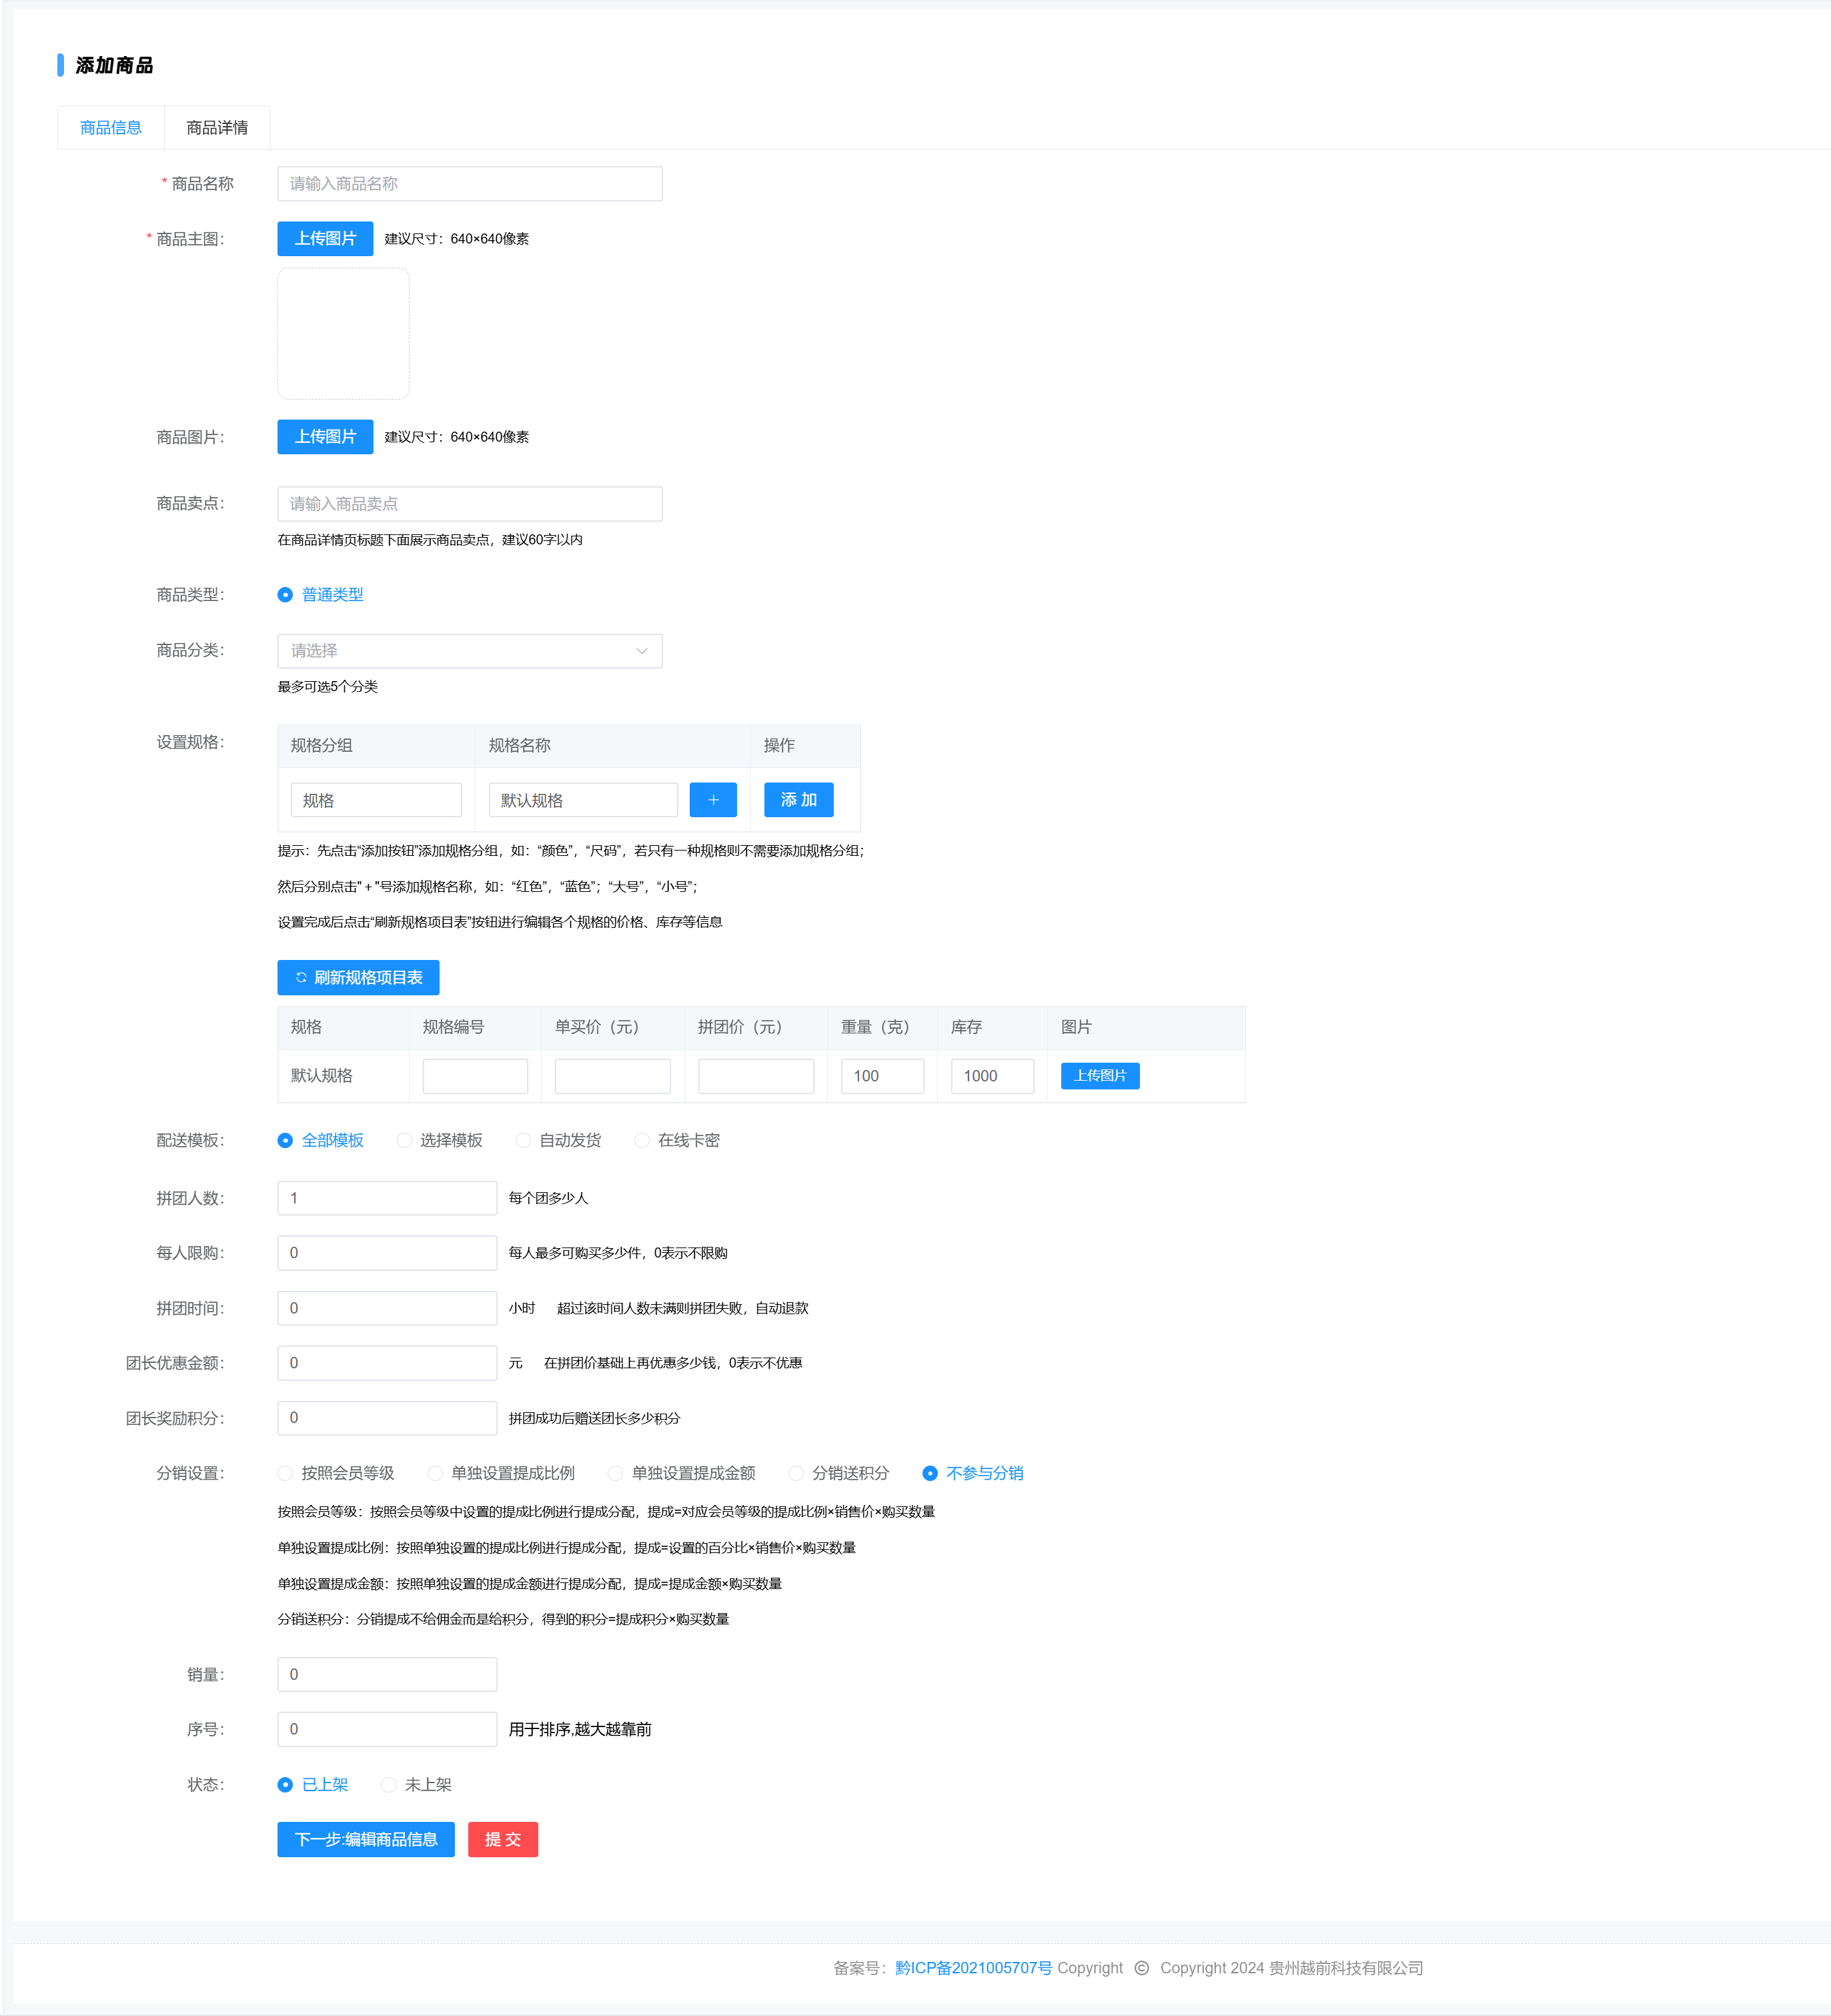Click the main image preview placeholder box
1831x2016 pixels.
click(343, 333)
